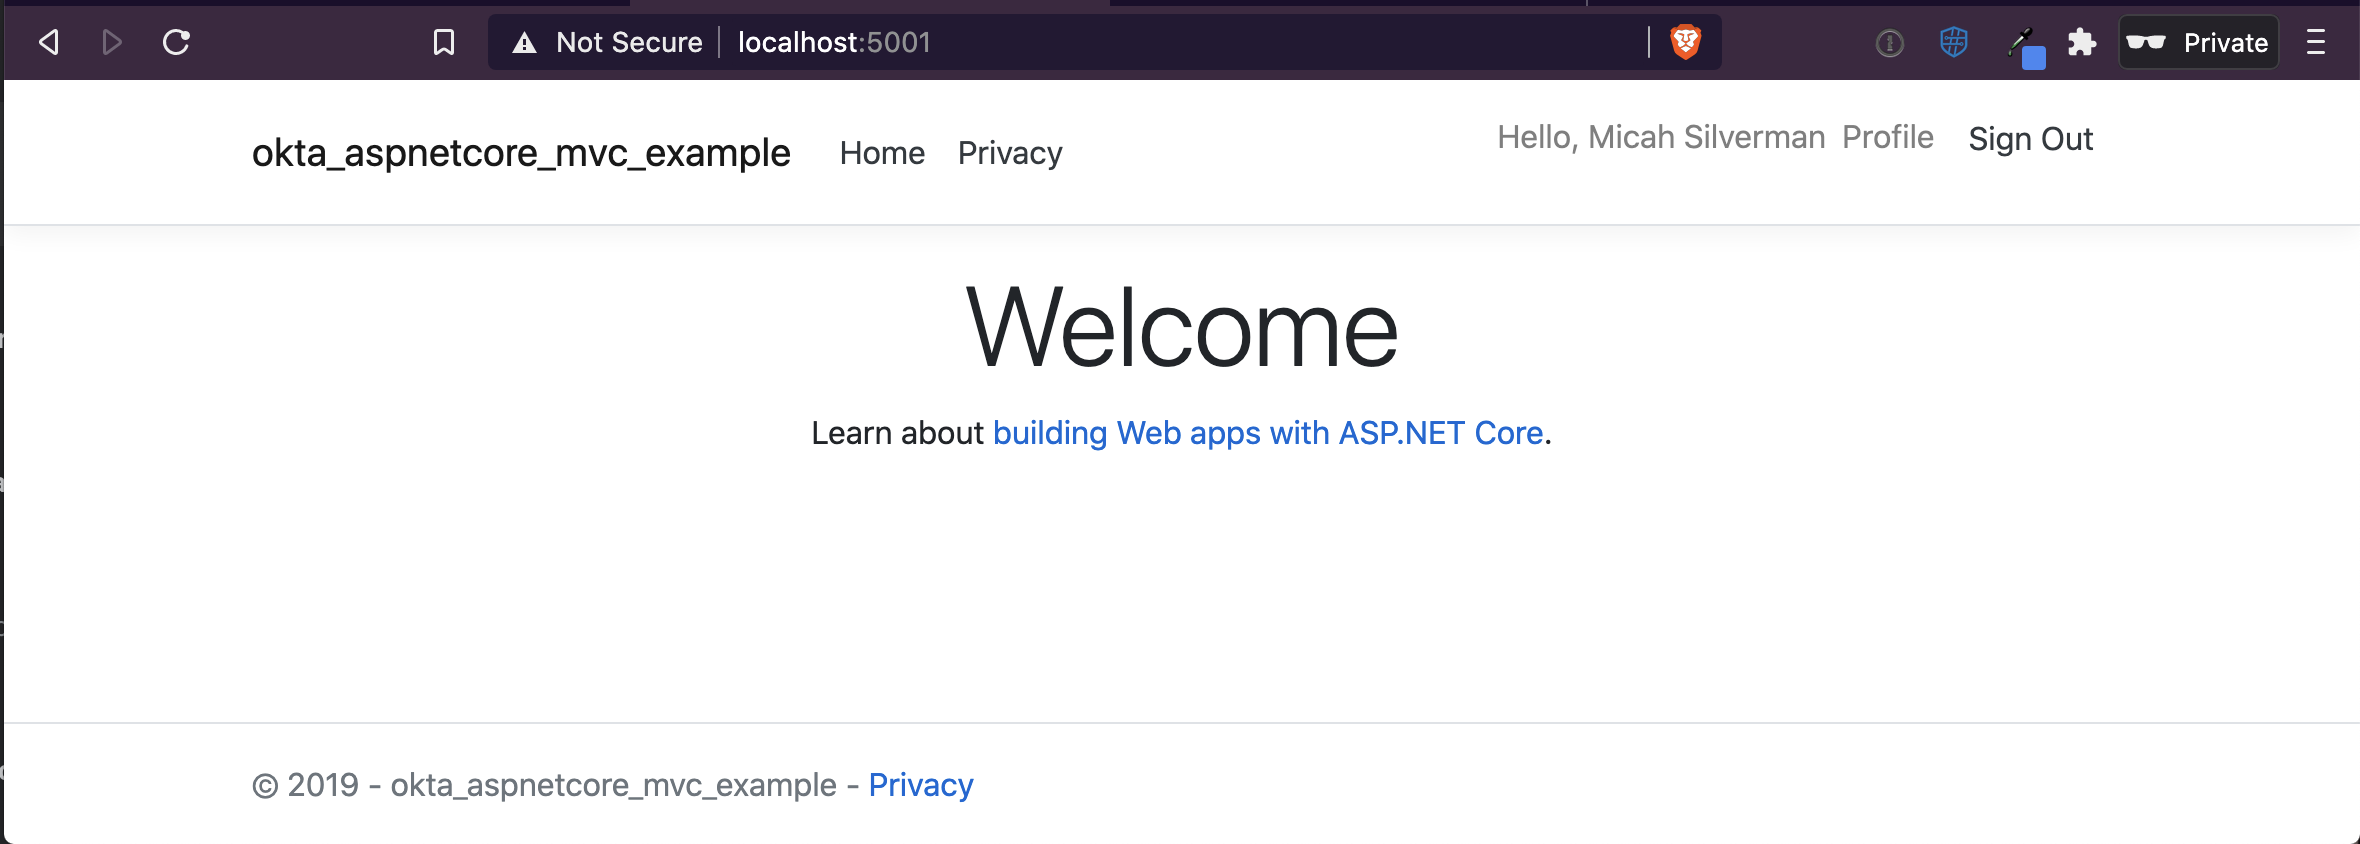
Task: Open the Profile link in navbar
Action: [x=1887, y=137]
